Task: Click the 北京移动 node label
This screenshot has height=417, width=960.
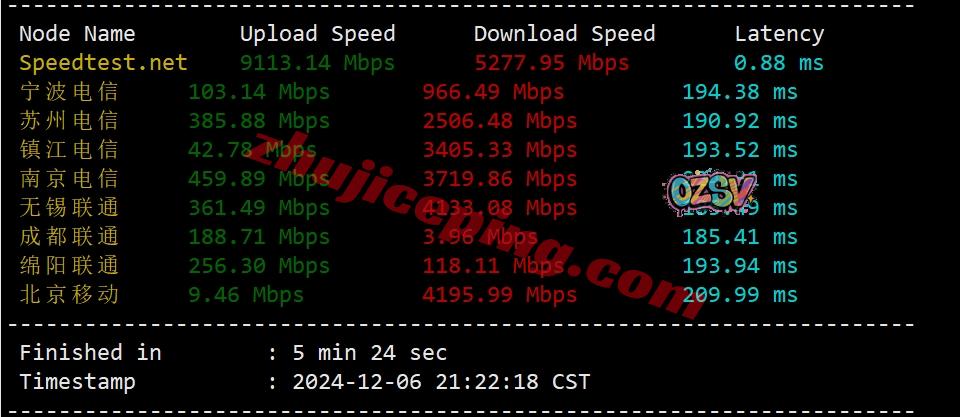Action: (69, 295)
